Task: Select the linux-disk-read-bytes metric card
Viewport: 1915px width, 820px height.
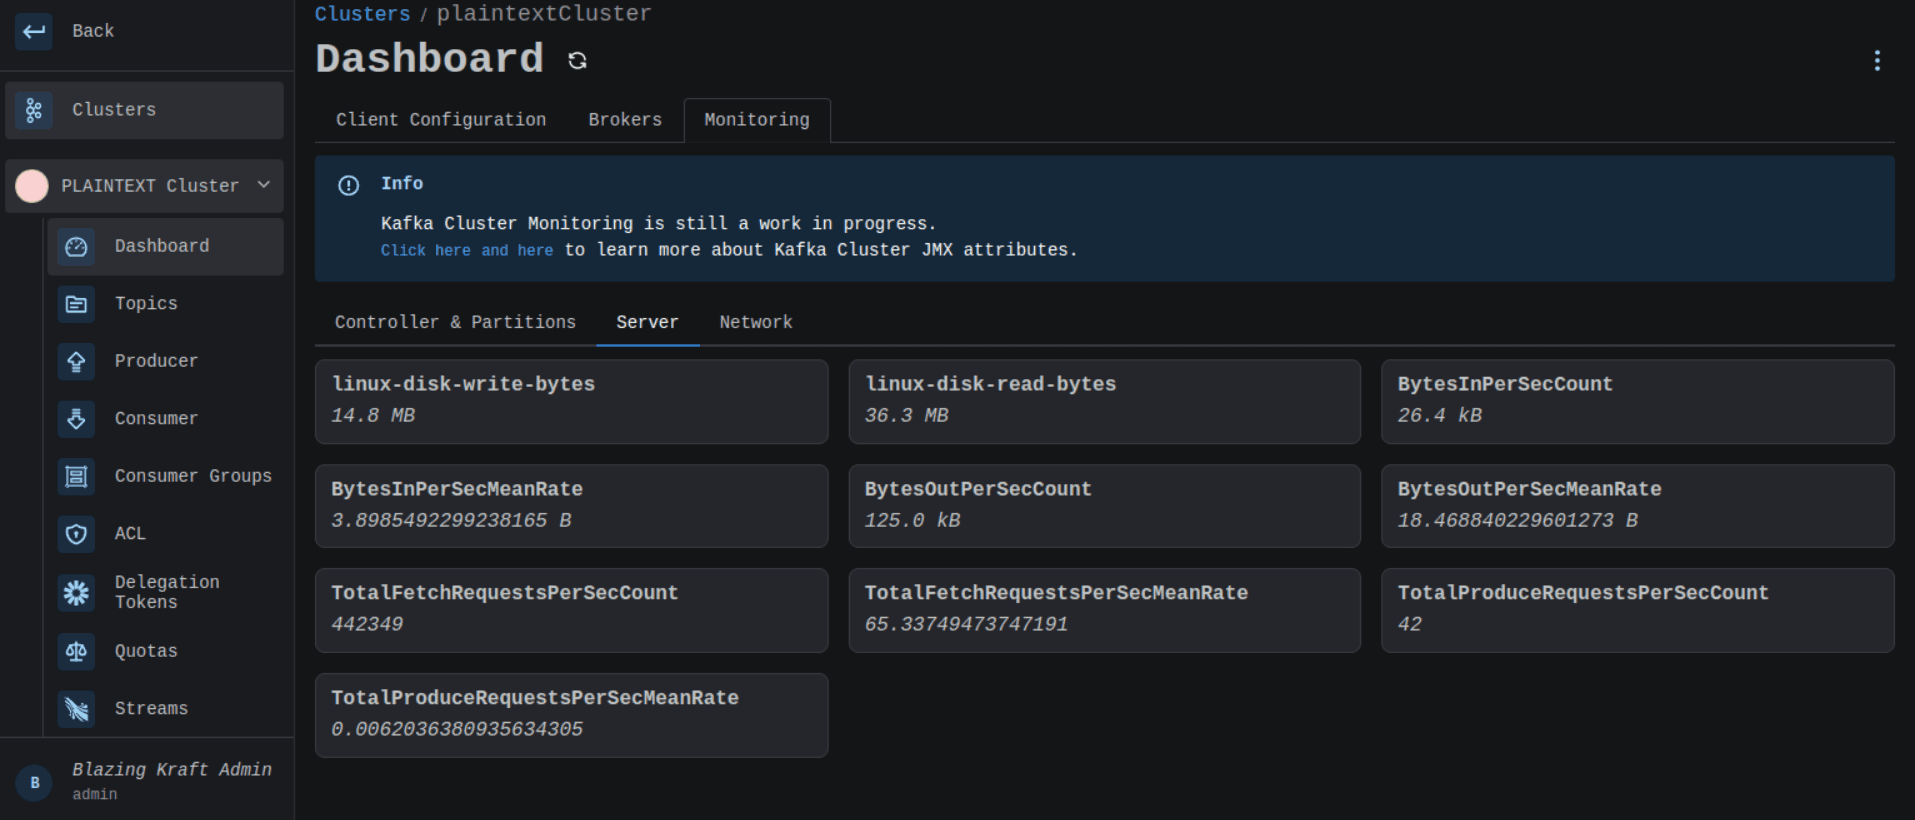Action: coord(1104,401)
